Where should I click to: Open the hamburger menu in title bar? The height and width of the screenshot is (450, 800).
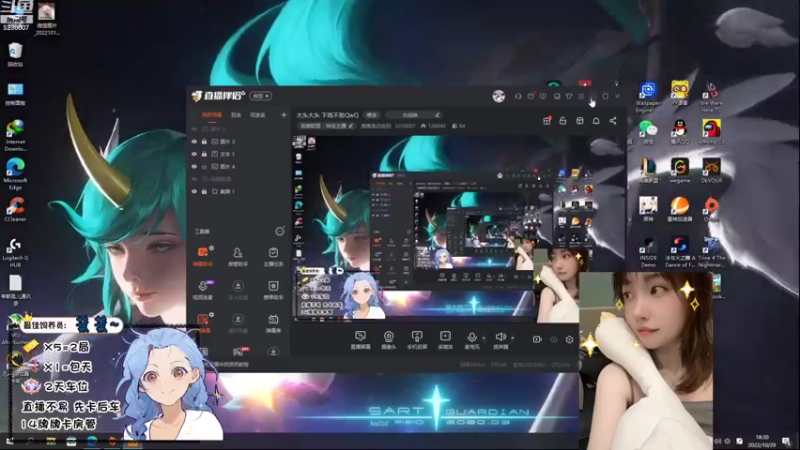pos(581,96)
